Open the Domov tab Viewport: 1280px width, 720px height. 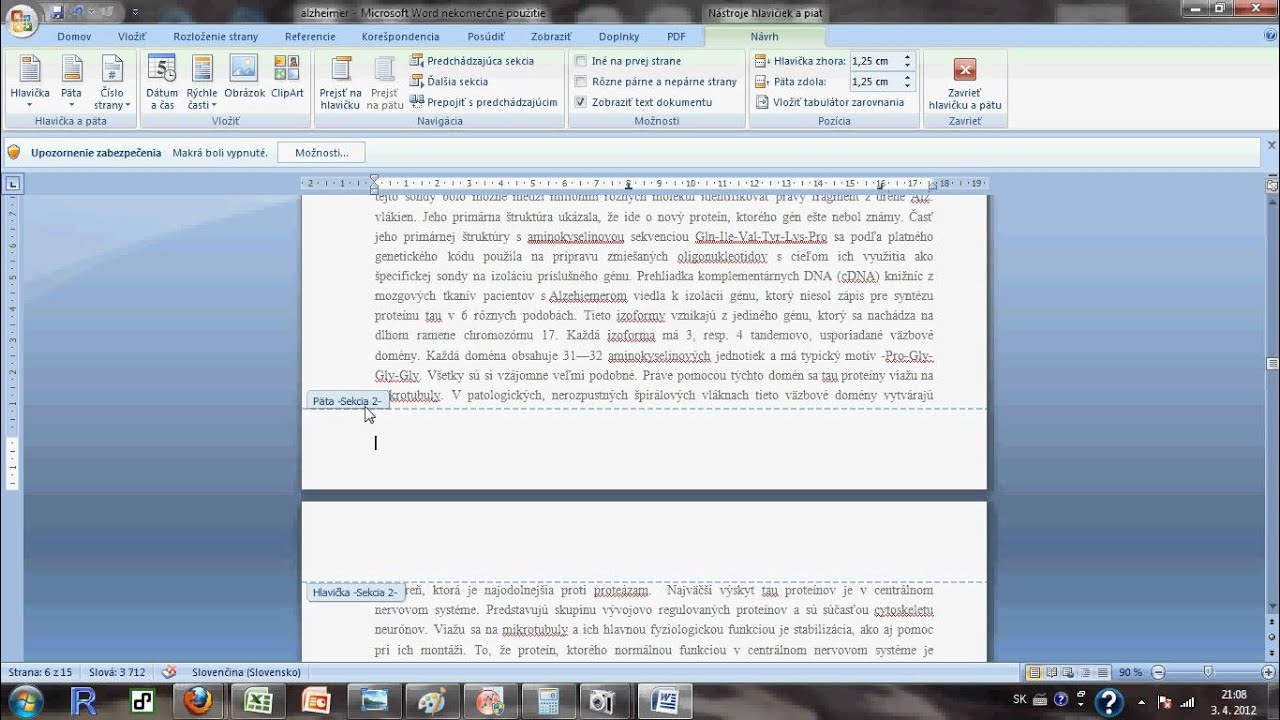74,36
